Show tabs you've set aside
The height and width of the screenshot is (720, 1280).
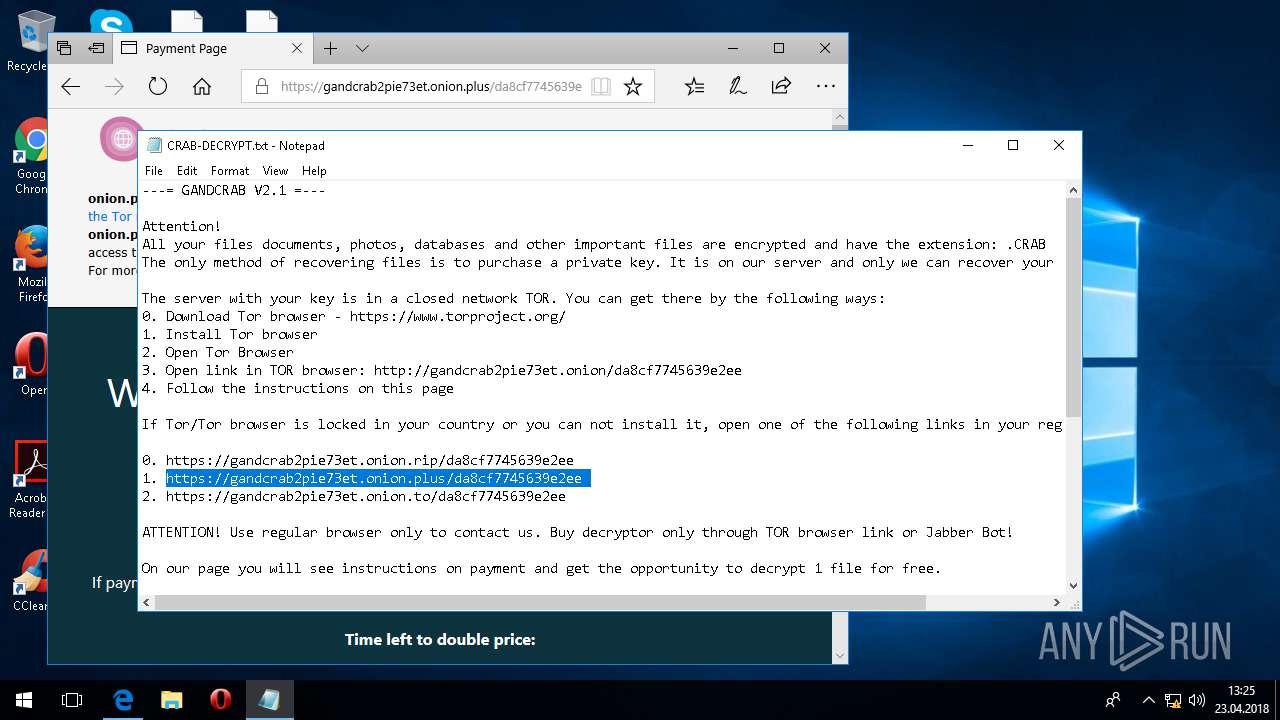pyautogui.click(x=65, y=48)
